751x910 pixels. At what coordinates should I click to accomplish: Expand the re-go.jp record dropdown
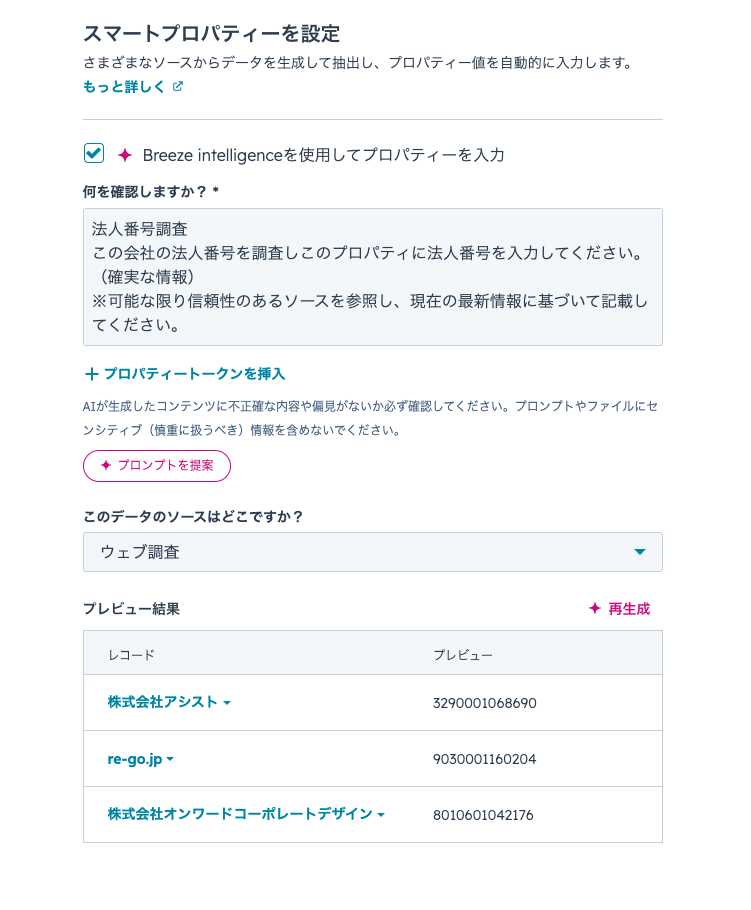coord(170,760)
